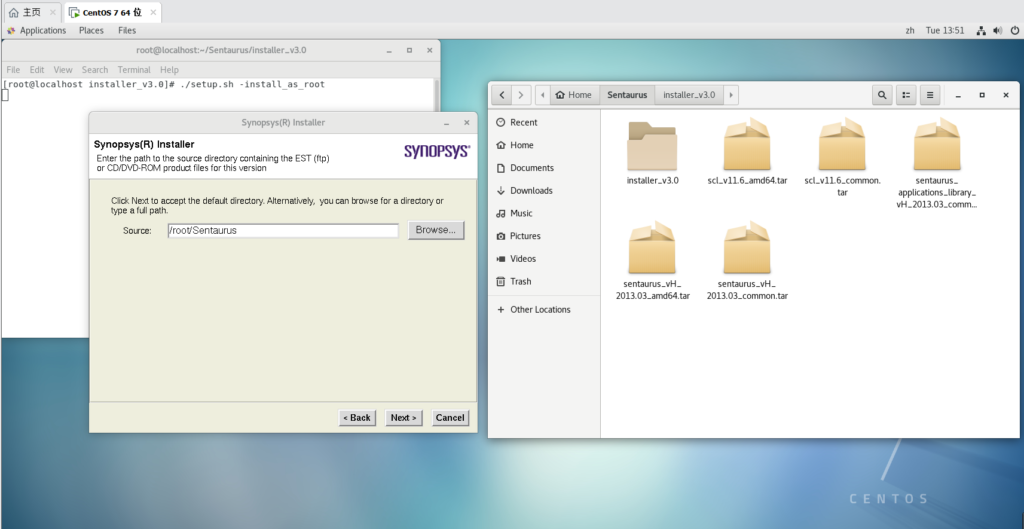Viewport: 1024px width, 529px height.
Task: Click the terminal vertical scrollbar
Action: point(437,95)
